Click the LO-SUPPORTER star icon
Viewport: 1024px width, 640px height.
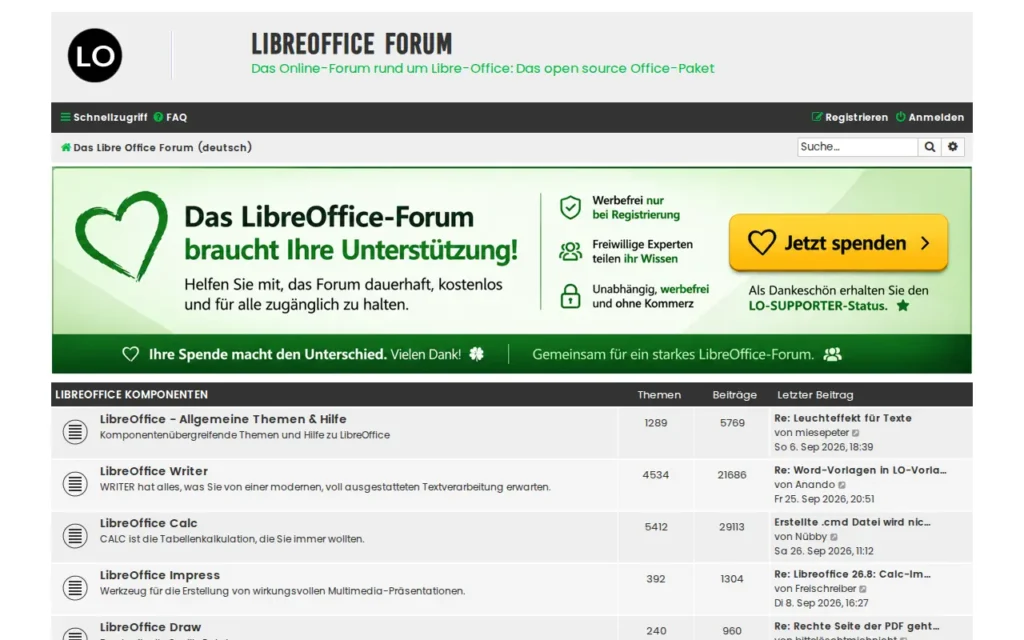[903, 306]
